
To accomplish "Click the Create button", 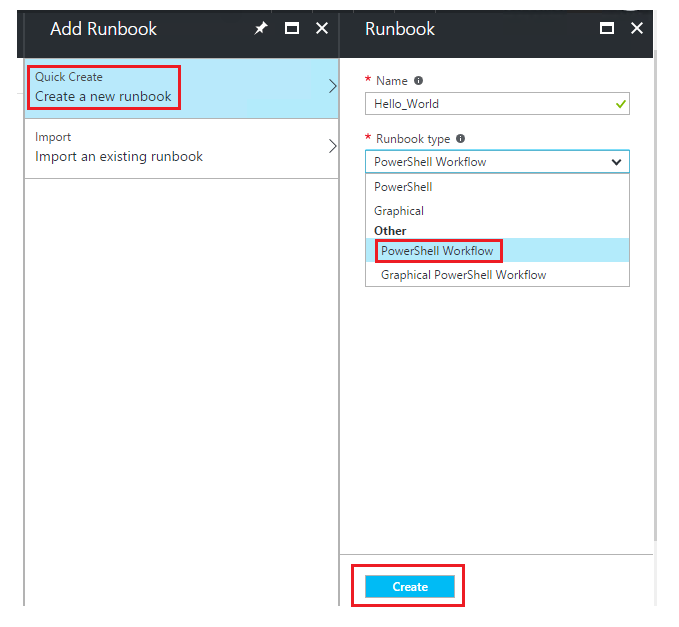I will pyautogui.click(x=410, y=587).
